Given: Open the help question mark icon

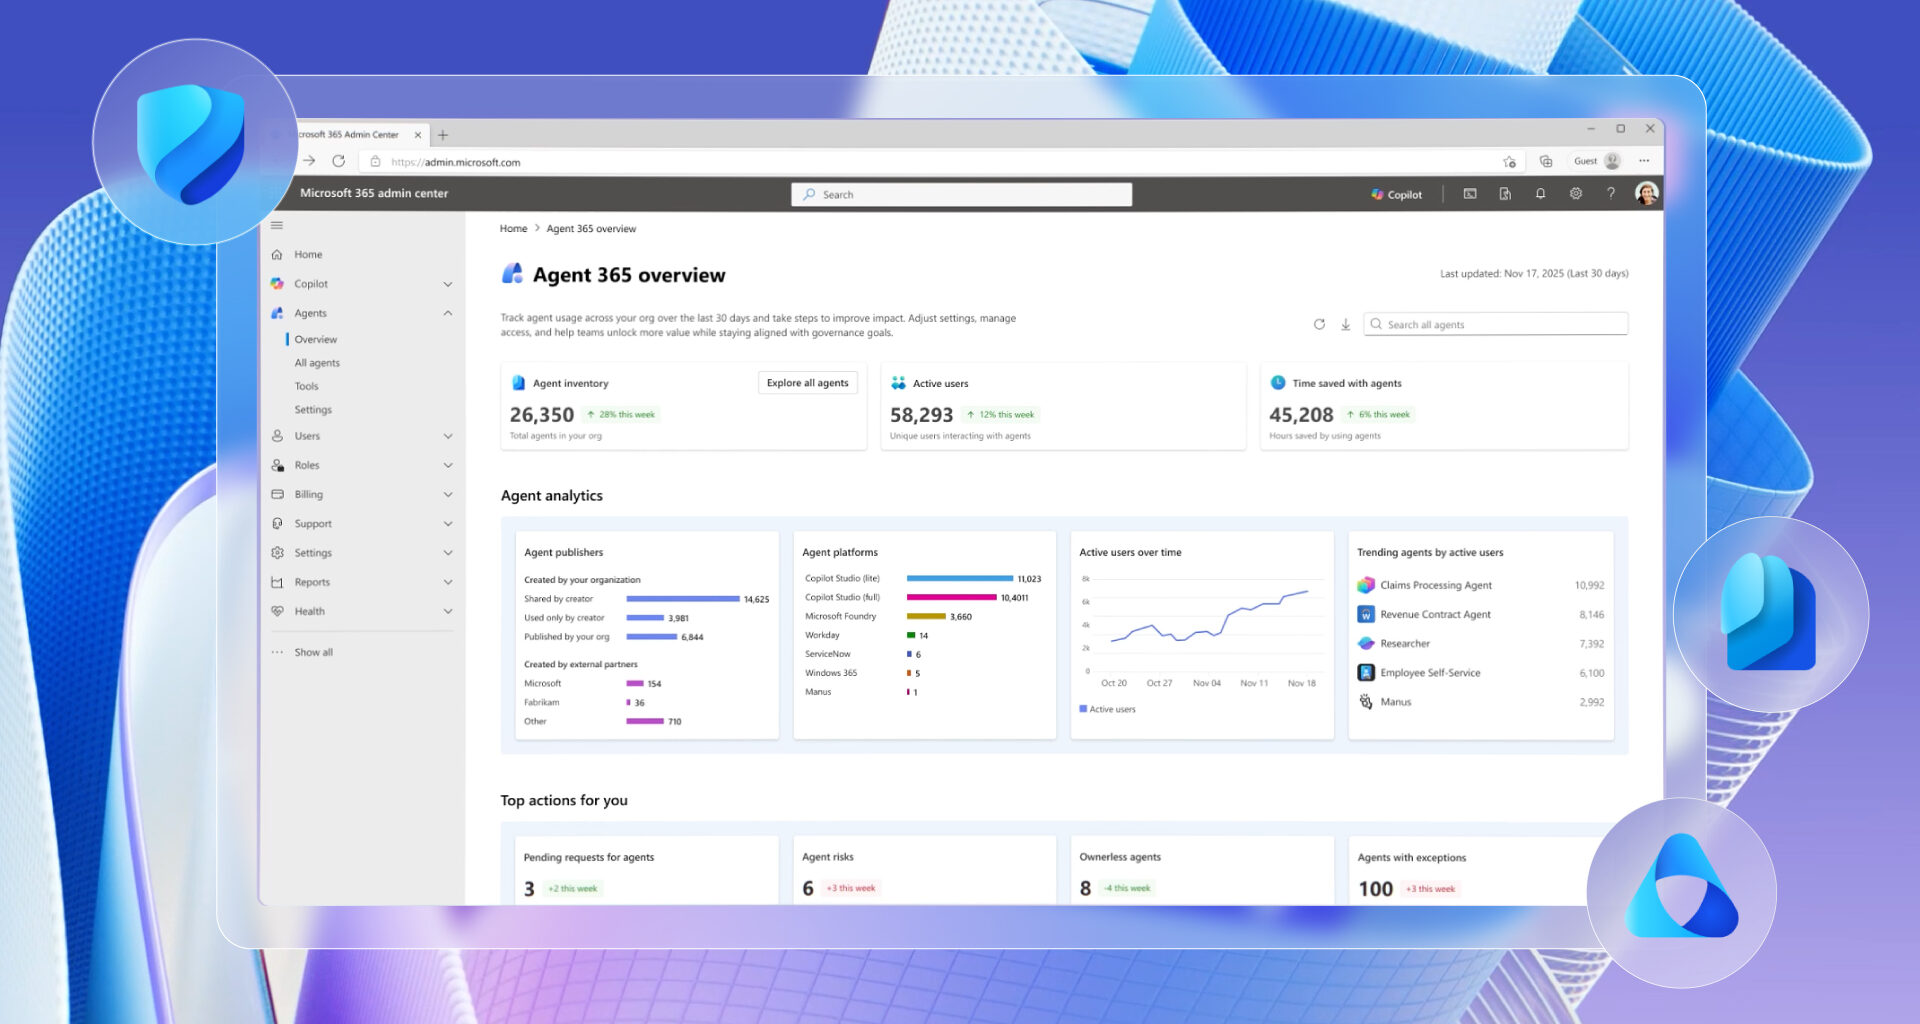Looking at the screenshot, I should (1610, 194).
